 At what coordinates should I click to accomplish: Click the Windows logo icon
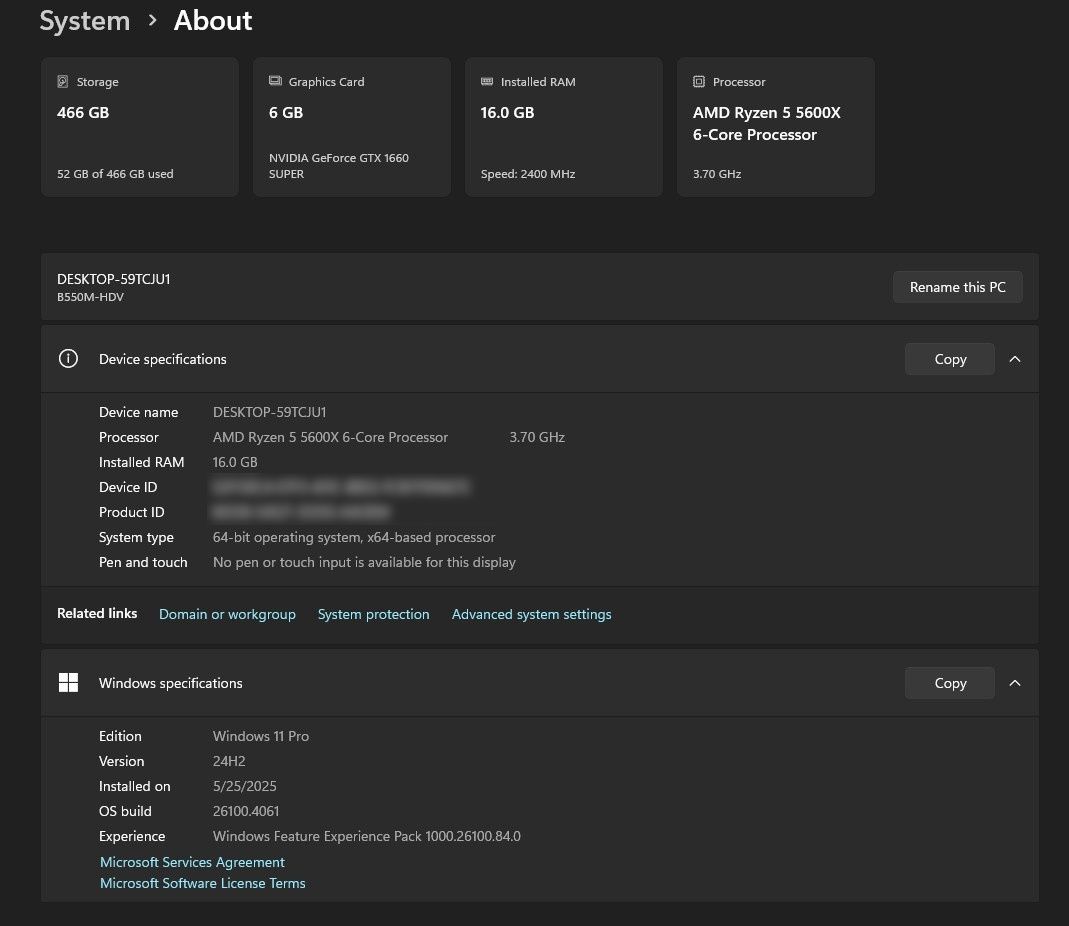(x=68, y=683)
